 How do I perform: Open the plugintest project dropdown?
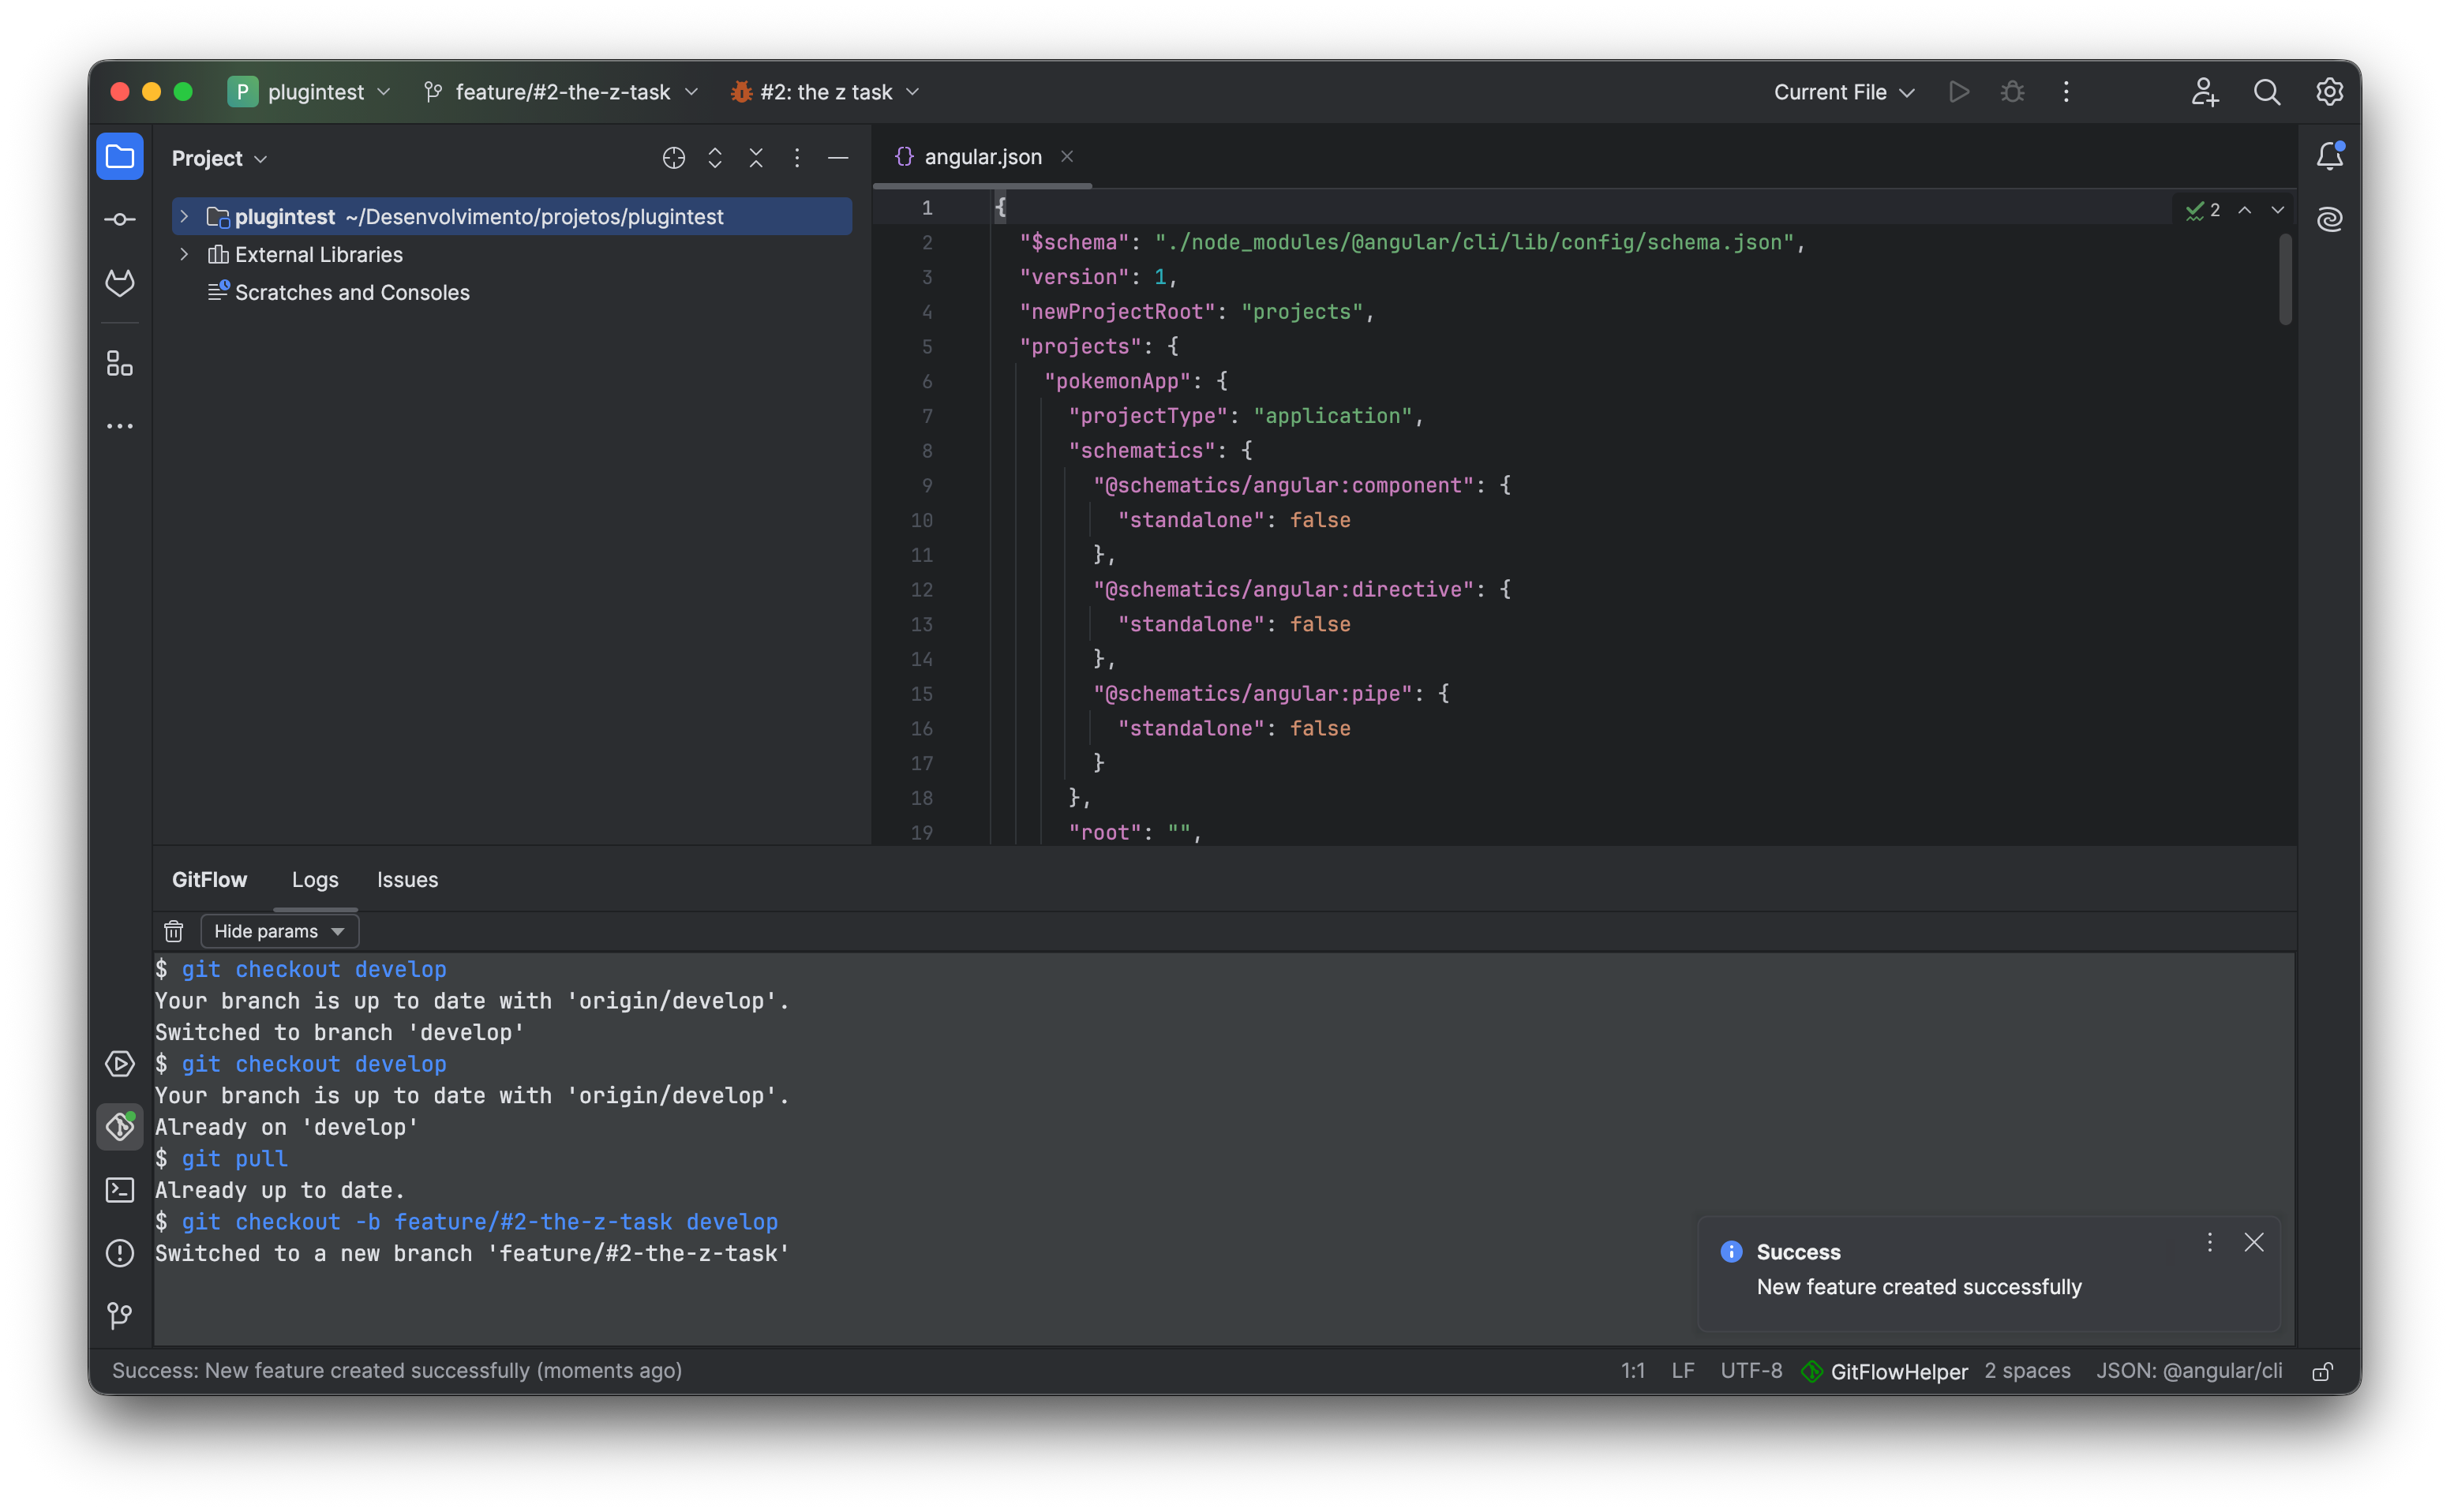(x=309, y=92)
